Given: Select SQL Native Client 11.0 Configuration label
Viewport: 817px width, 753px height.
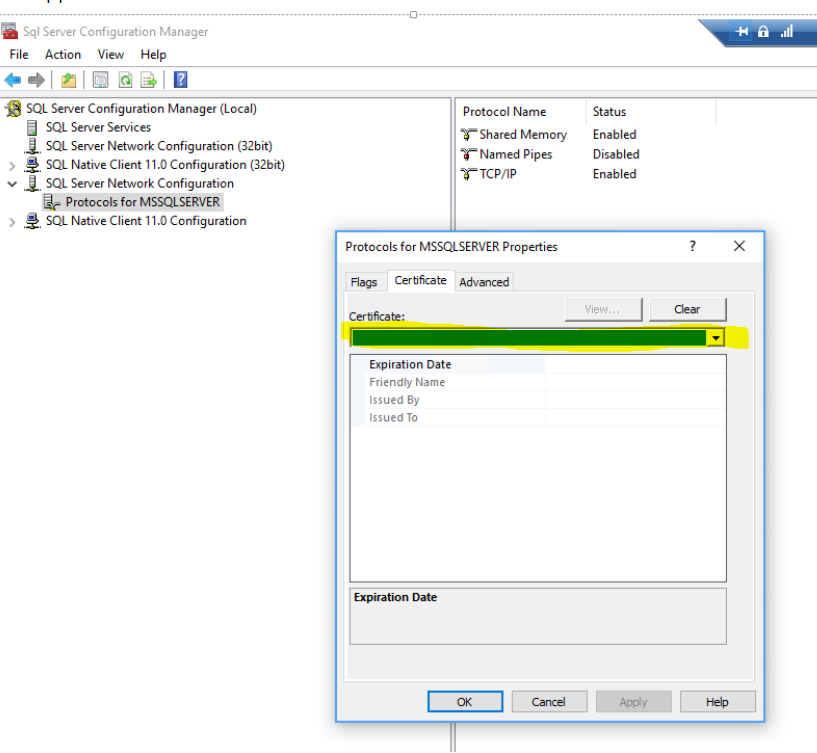Looking at the screenshot, I should [146, 221].
